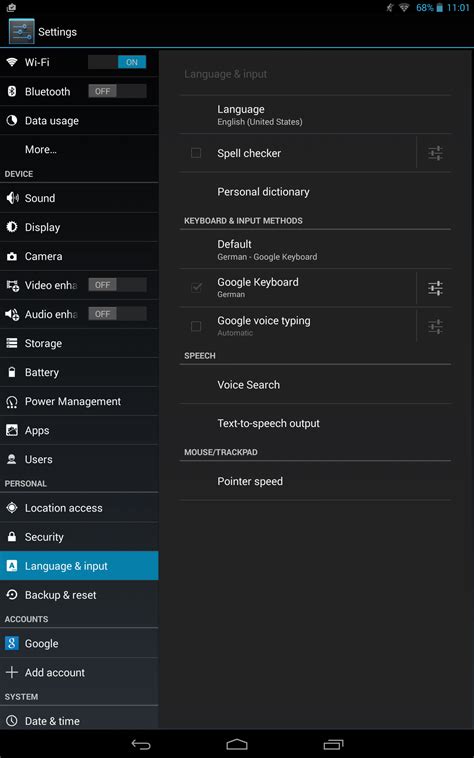The width and height of the screenshot is (474, 758).
Task: Select Power Management in the sidebar
Action: 79,401
